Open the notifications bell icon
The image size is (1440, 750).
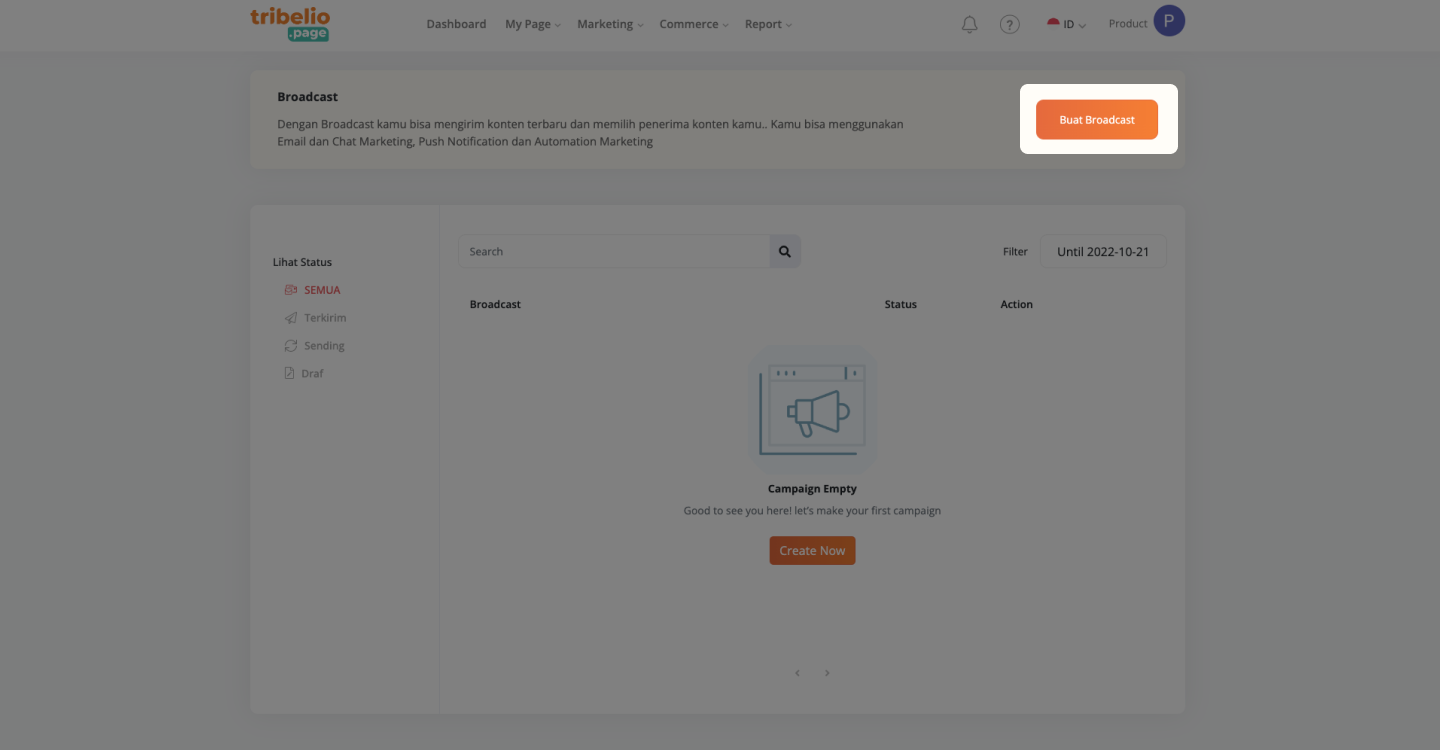coord(969,25)
